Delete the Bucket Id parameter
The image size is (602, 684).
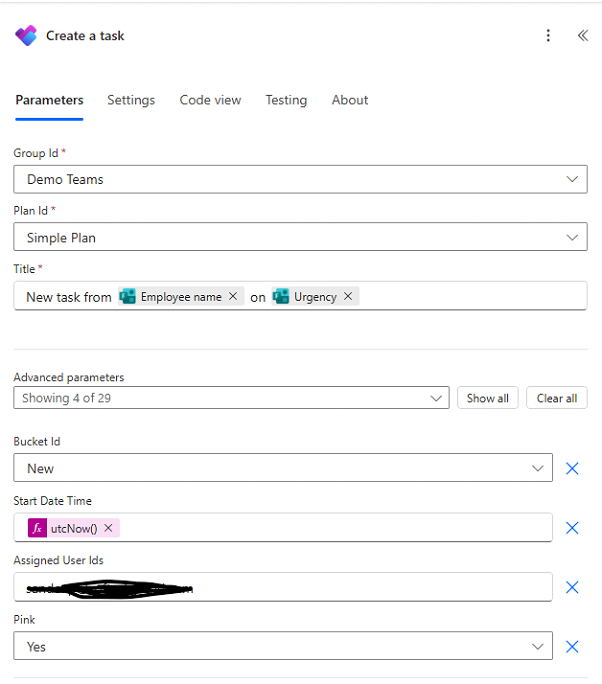tap(572, 468)
